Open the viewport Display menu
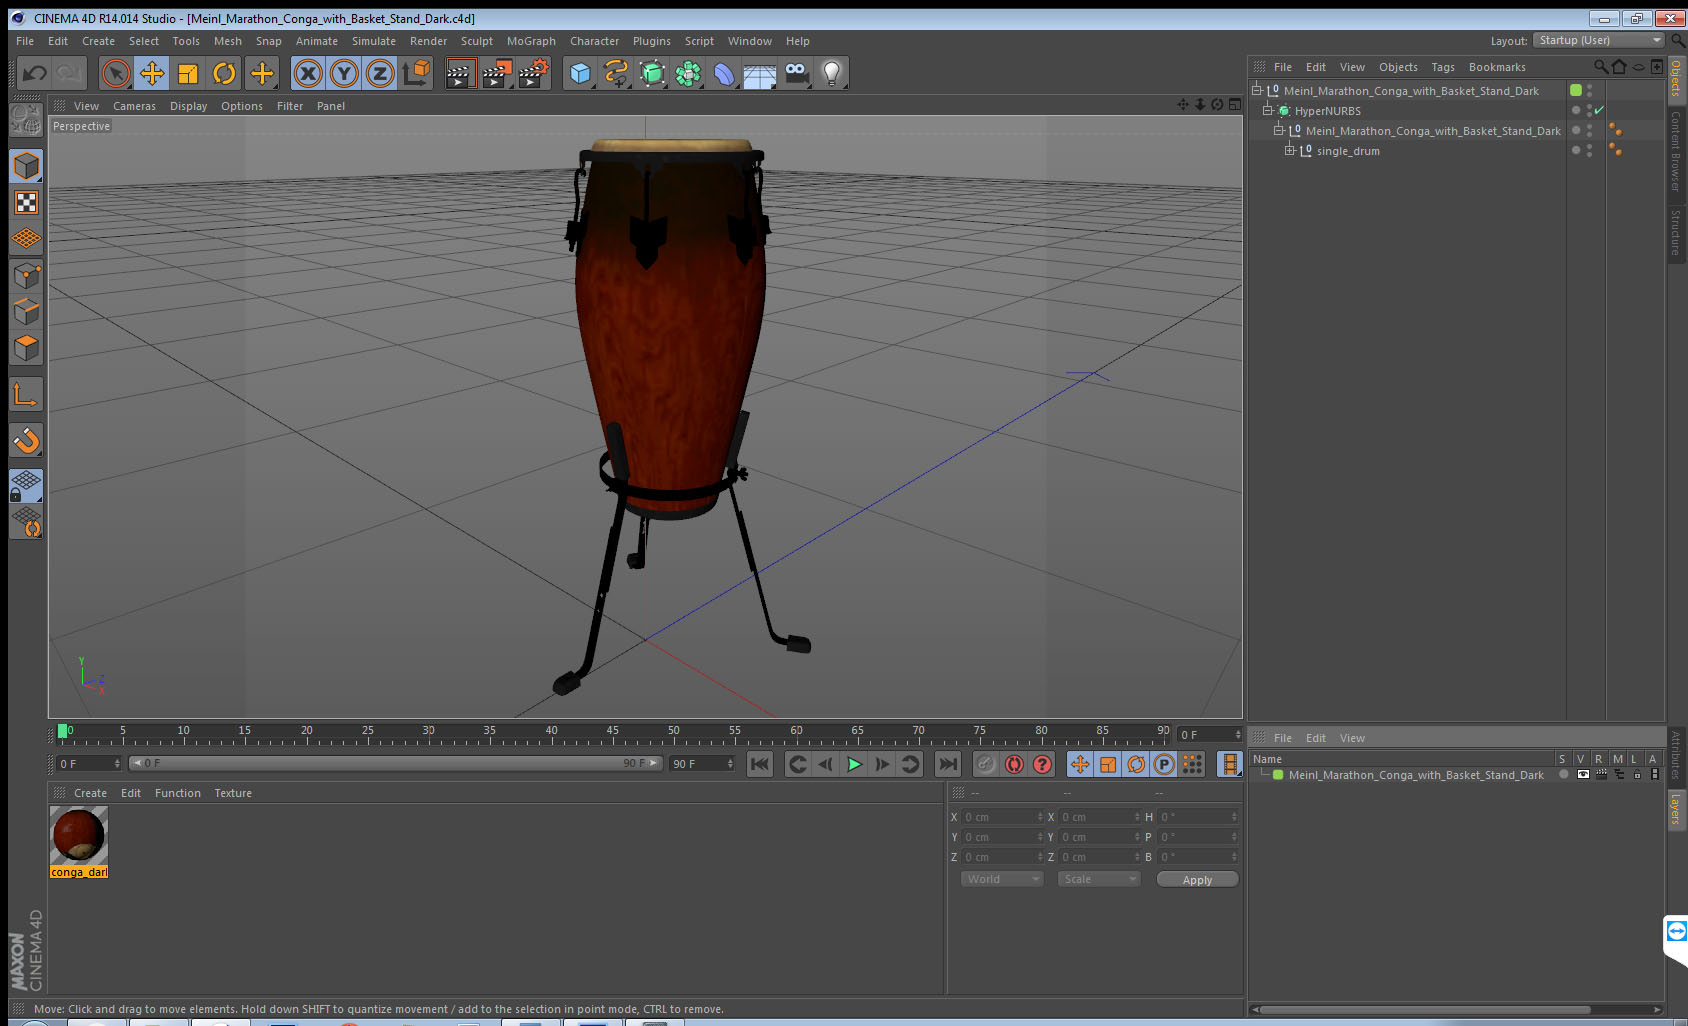Screen dimensions: 1688x1026 (x=188, y=106)
